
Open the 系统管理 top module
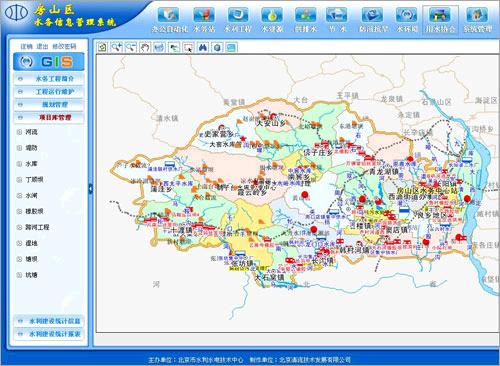pyautogui.click(x=477, y=19)
